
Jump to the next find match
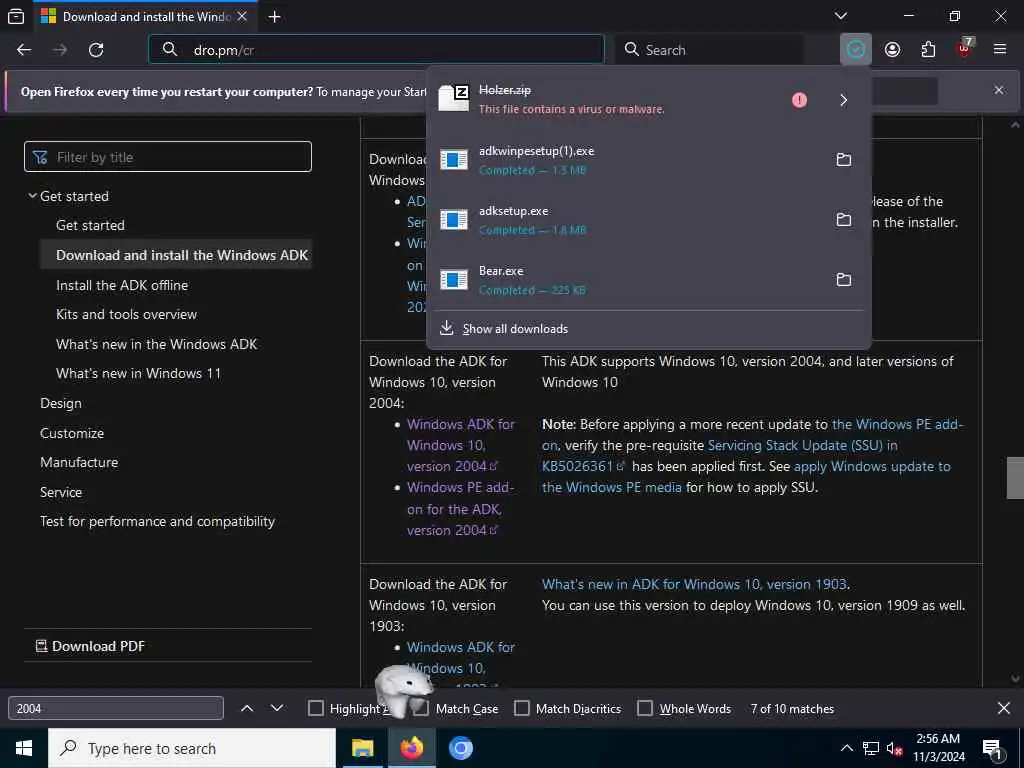(277, 709)
